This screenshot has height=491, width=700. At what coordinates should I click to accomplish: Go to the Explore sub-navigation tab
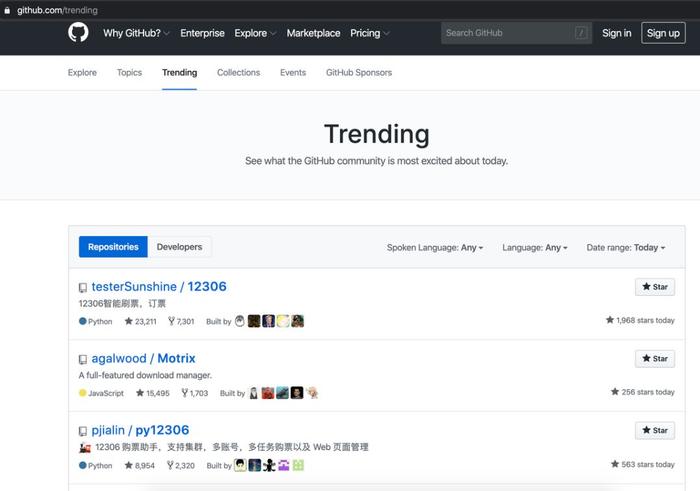point(82,72)
